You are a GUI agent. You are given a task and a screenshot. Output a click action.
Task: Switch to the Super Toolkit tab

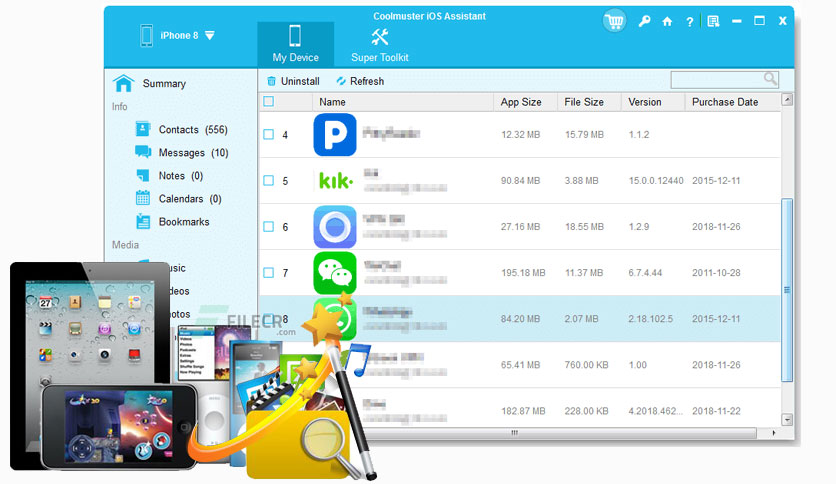[x=380, y=44]
